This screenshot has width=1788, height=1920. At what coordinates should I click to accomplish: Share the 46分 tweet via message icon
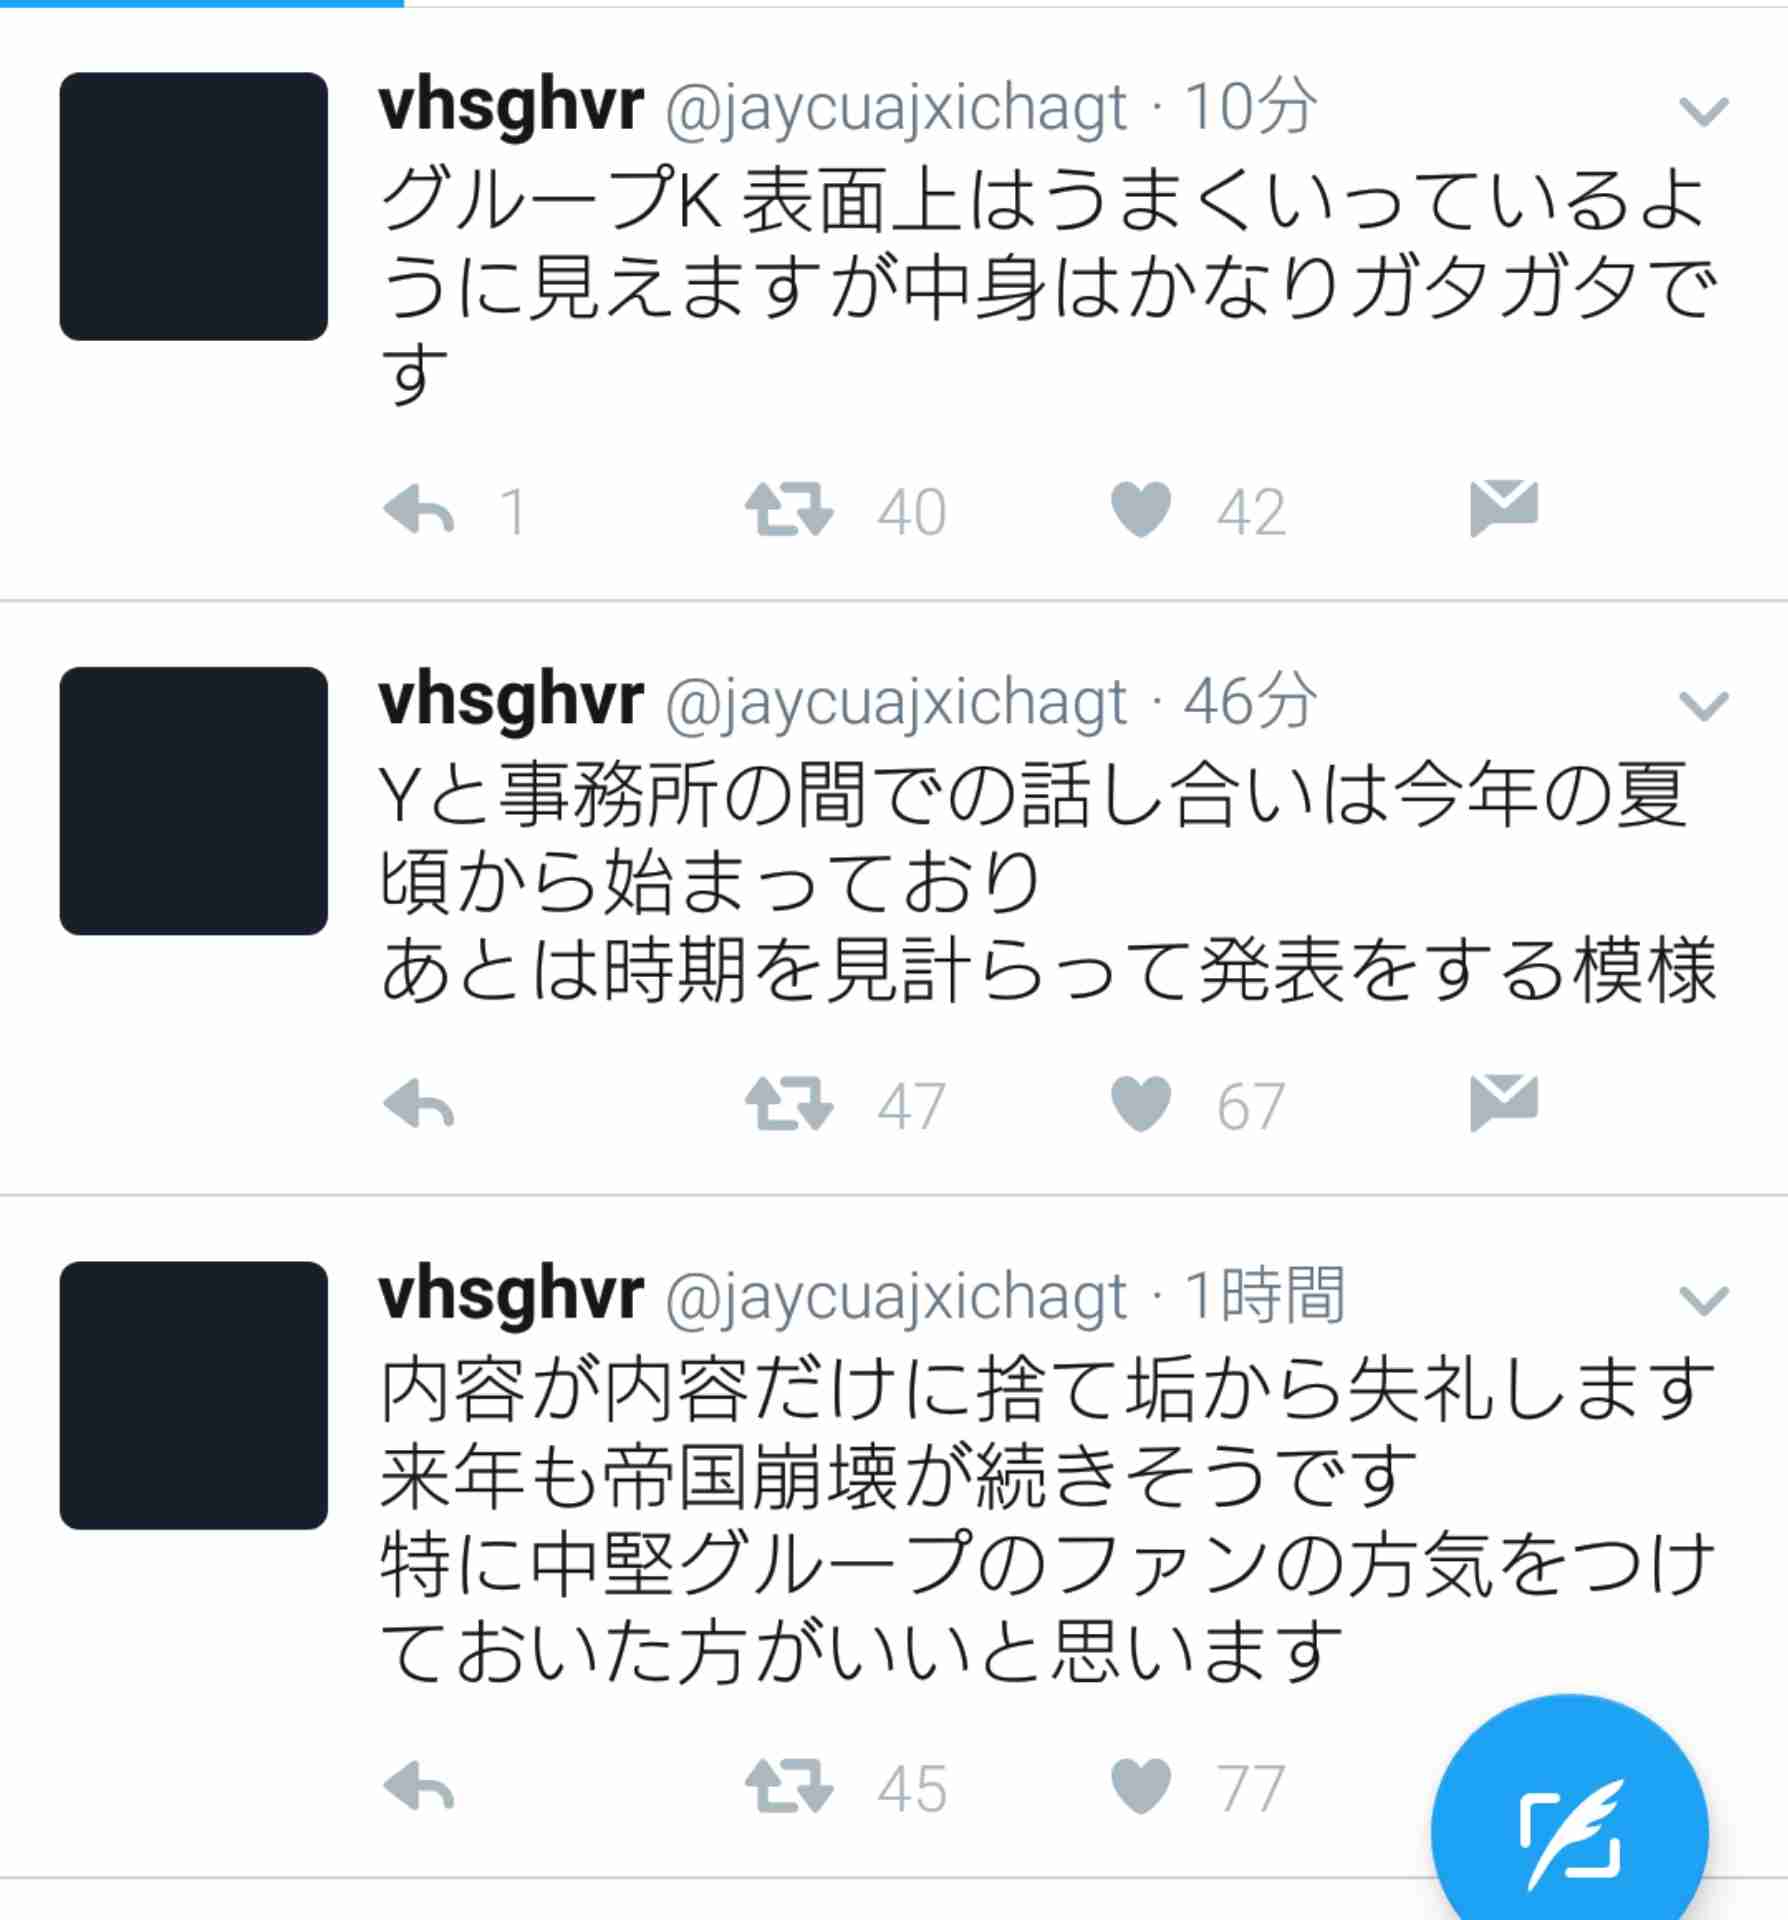(x=1504, y=1102)
